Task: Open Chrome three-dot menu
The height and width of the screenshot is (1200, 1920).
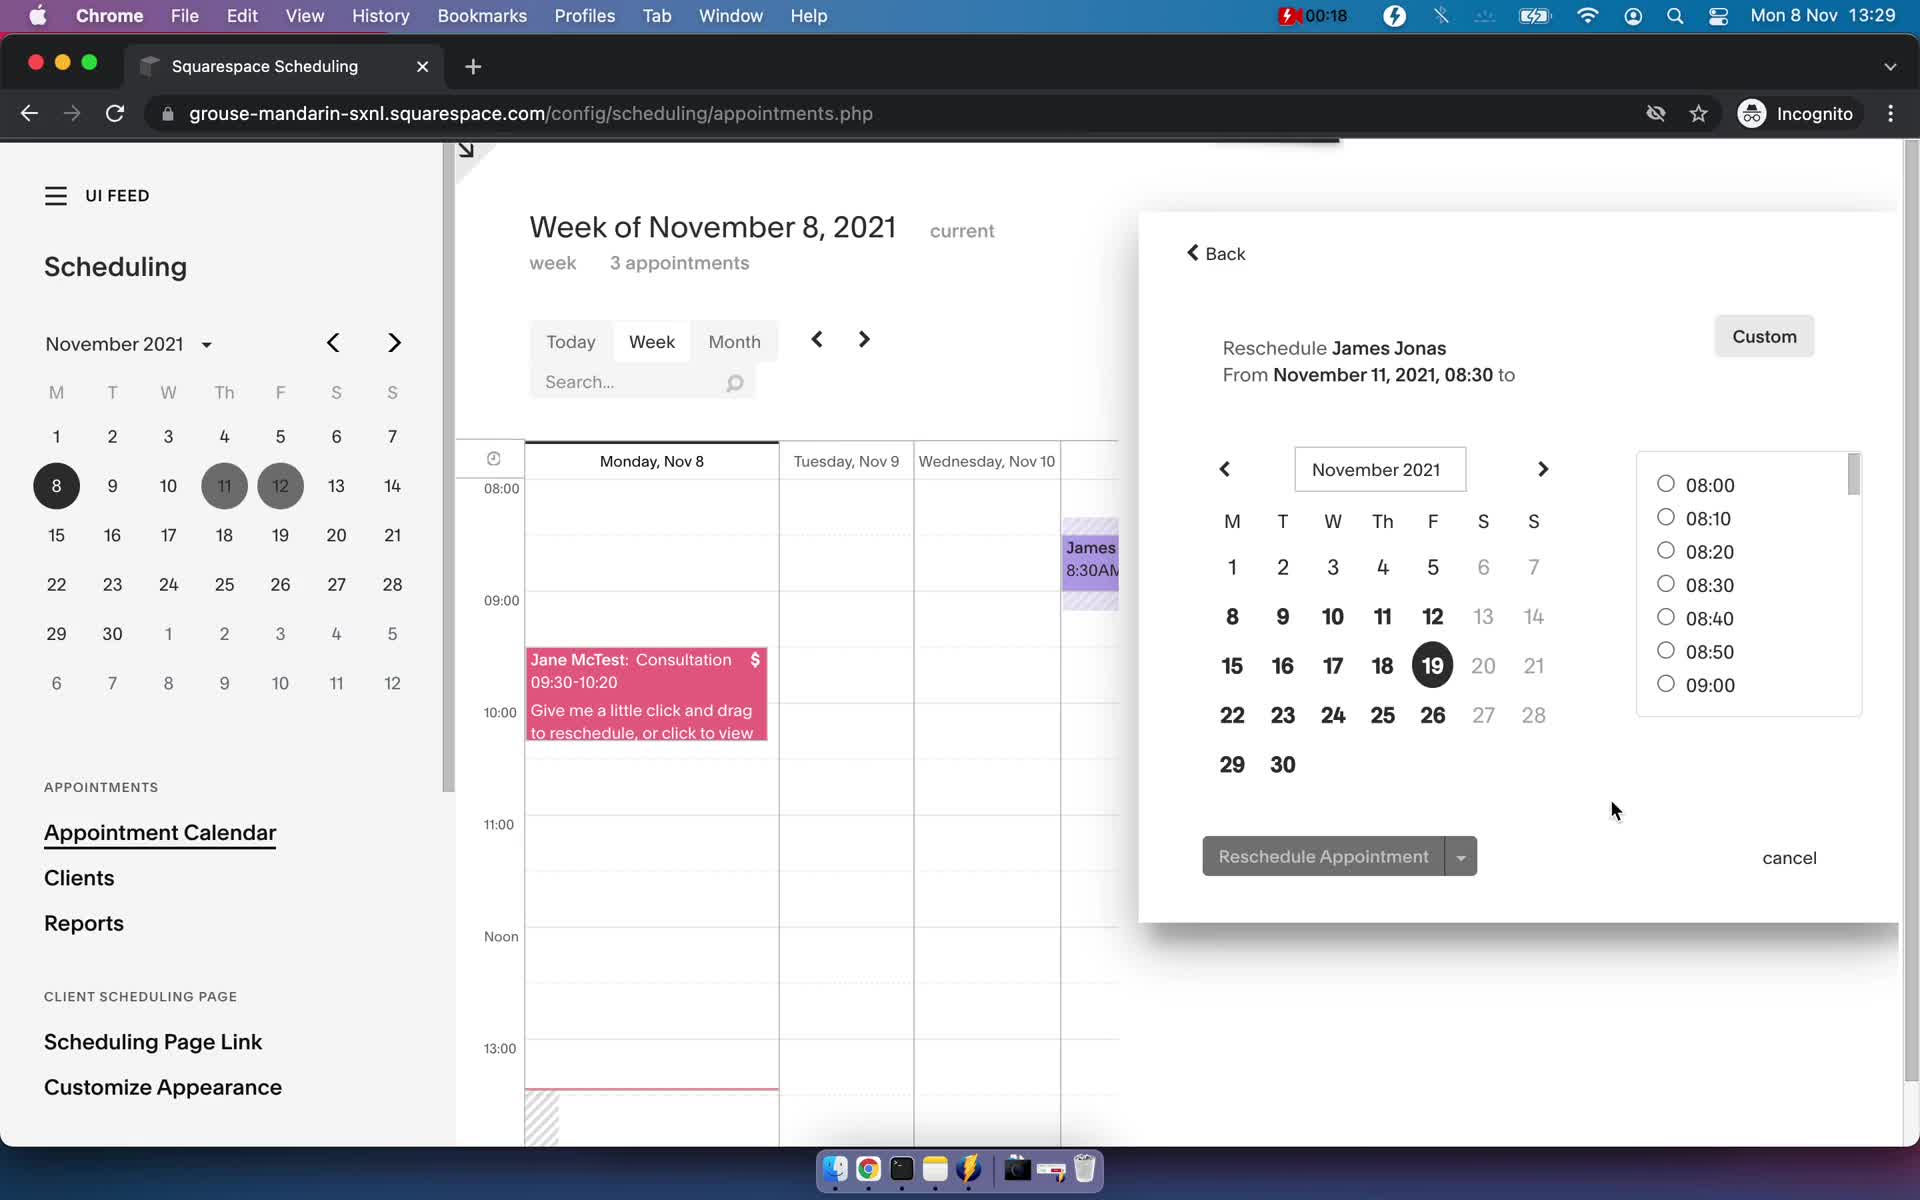Action: tap(1890, 113)
